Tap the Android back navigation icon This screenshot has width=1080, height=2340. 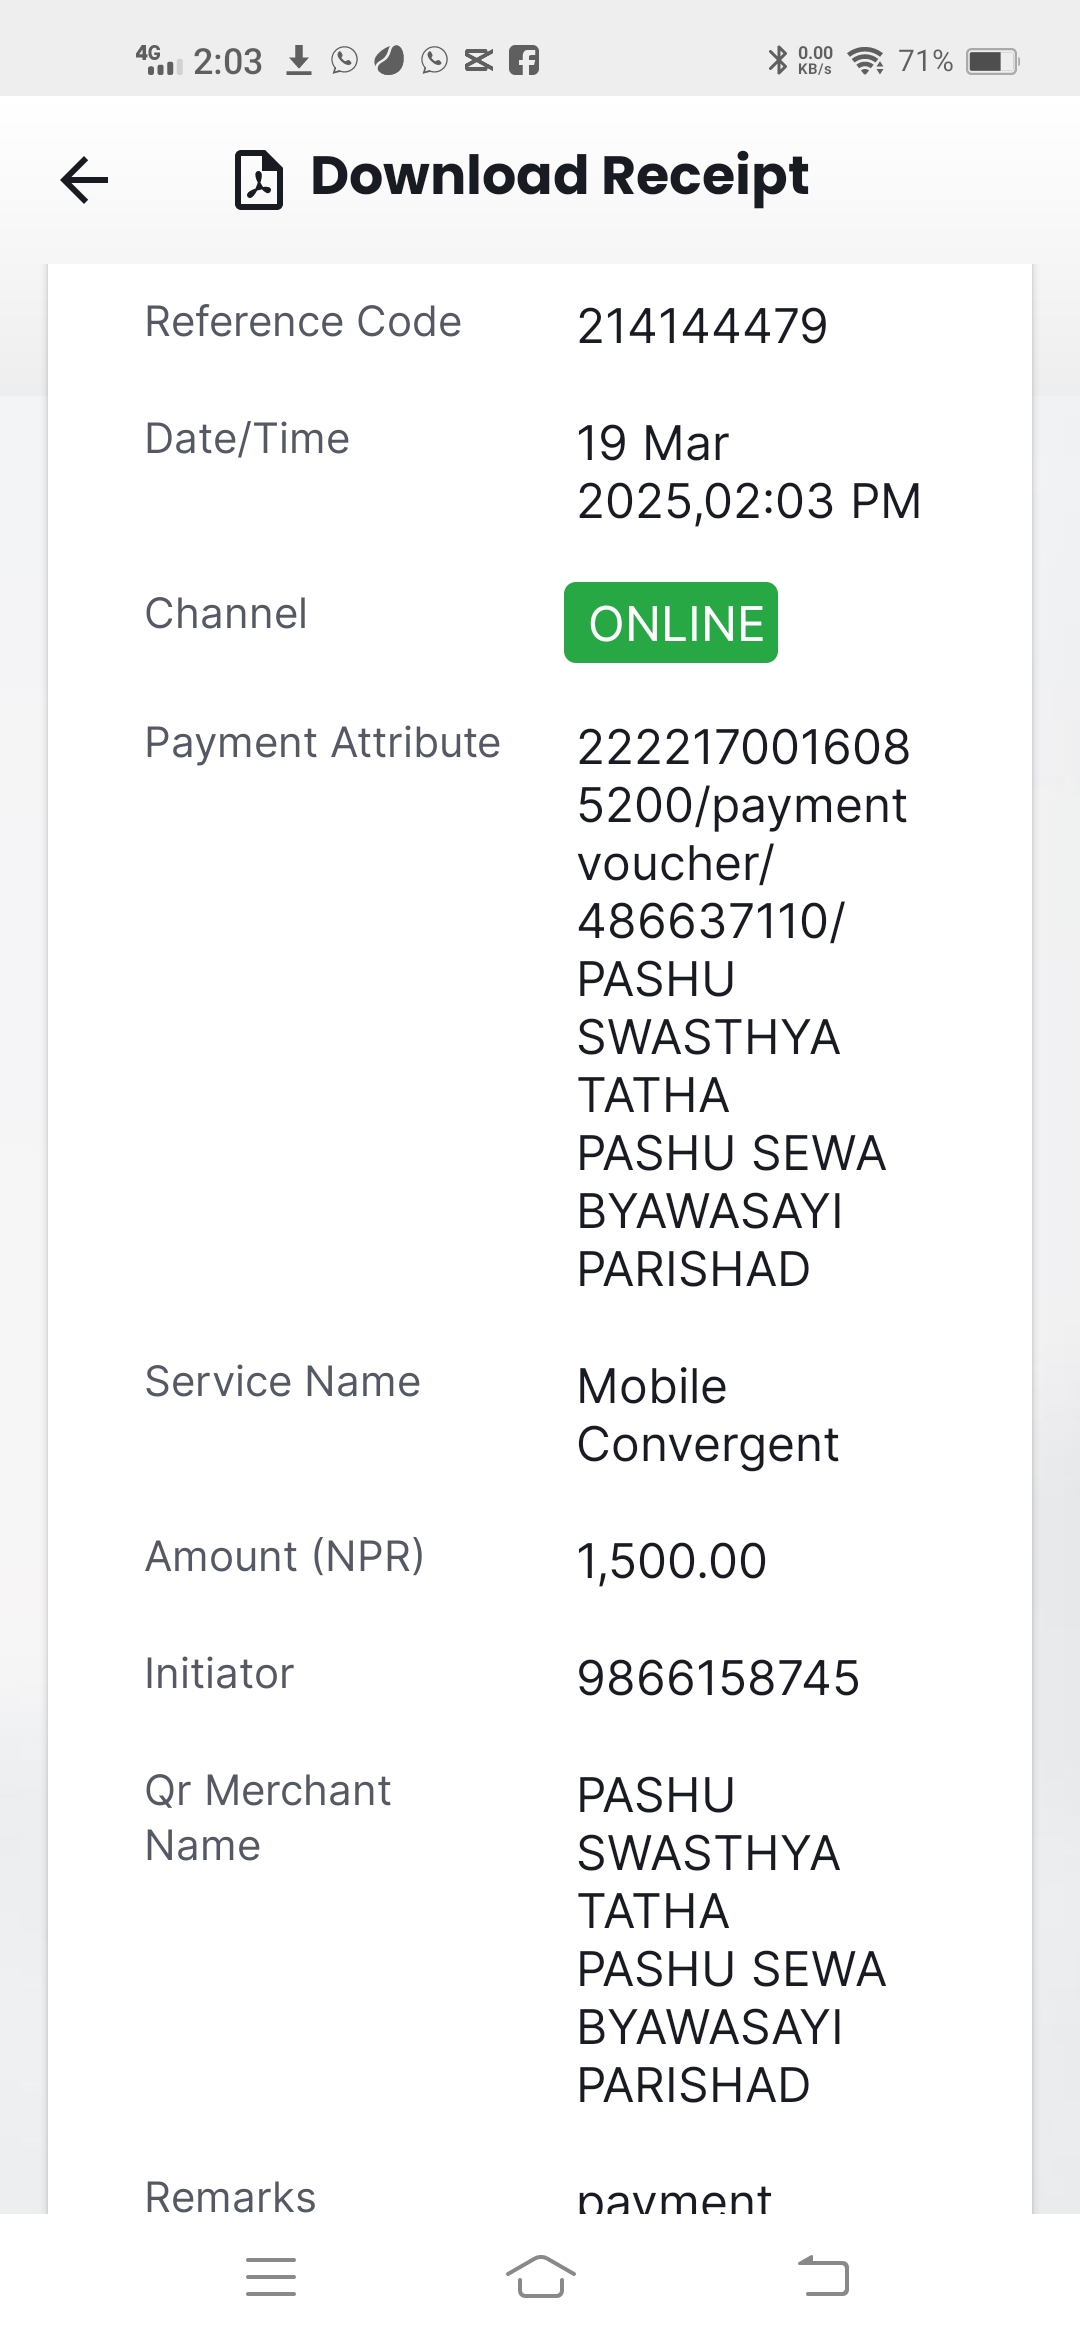pyautogui.click(x=823, y=2276)
